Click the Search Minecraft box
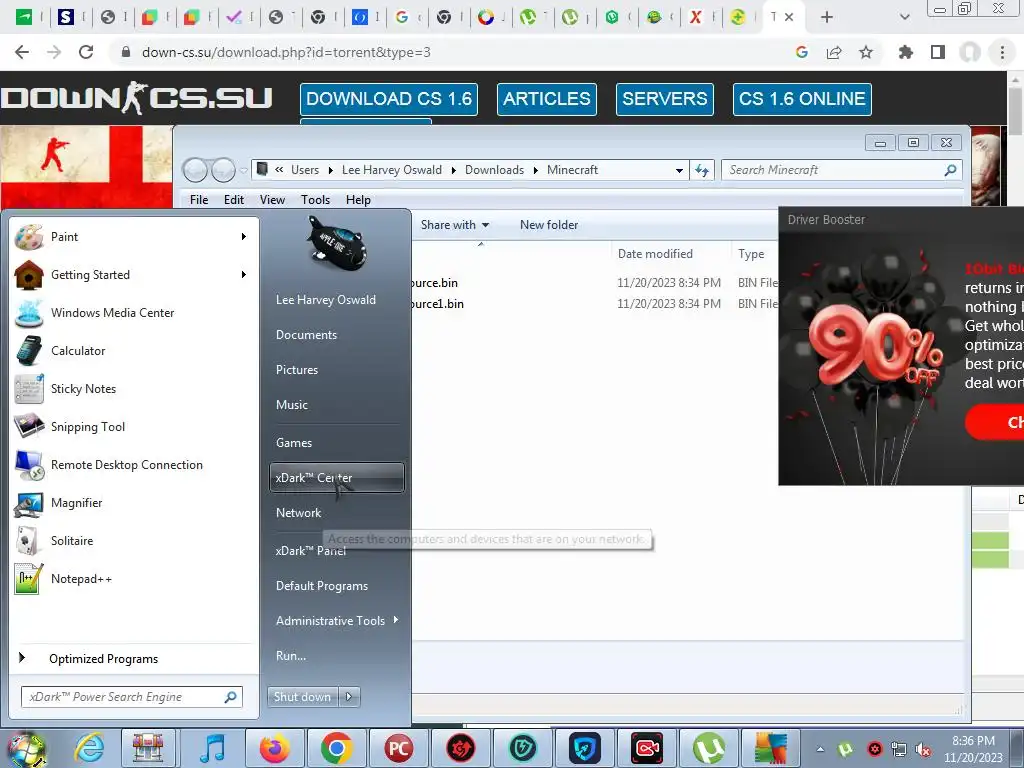The image size is (1024, 768). coord(841,170)
